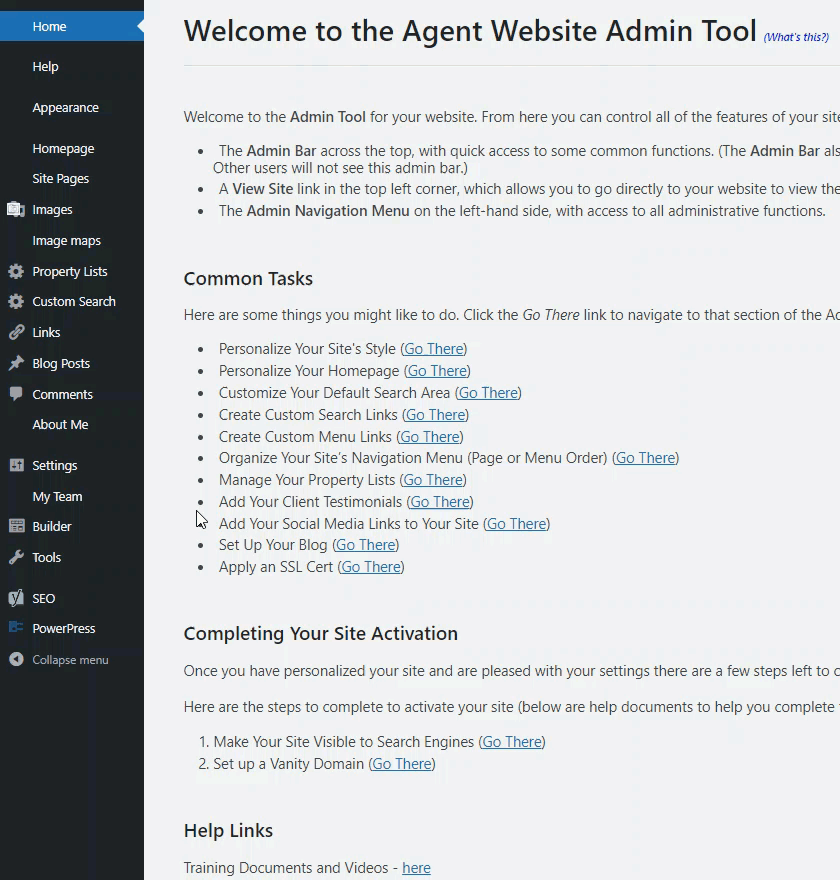840x880 pixels.
Task: Click the PowerPress icon in sidebar
Action: click(x=16, y=629)
